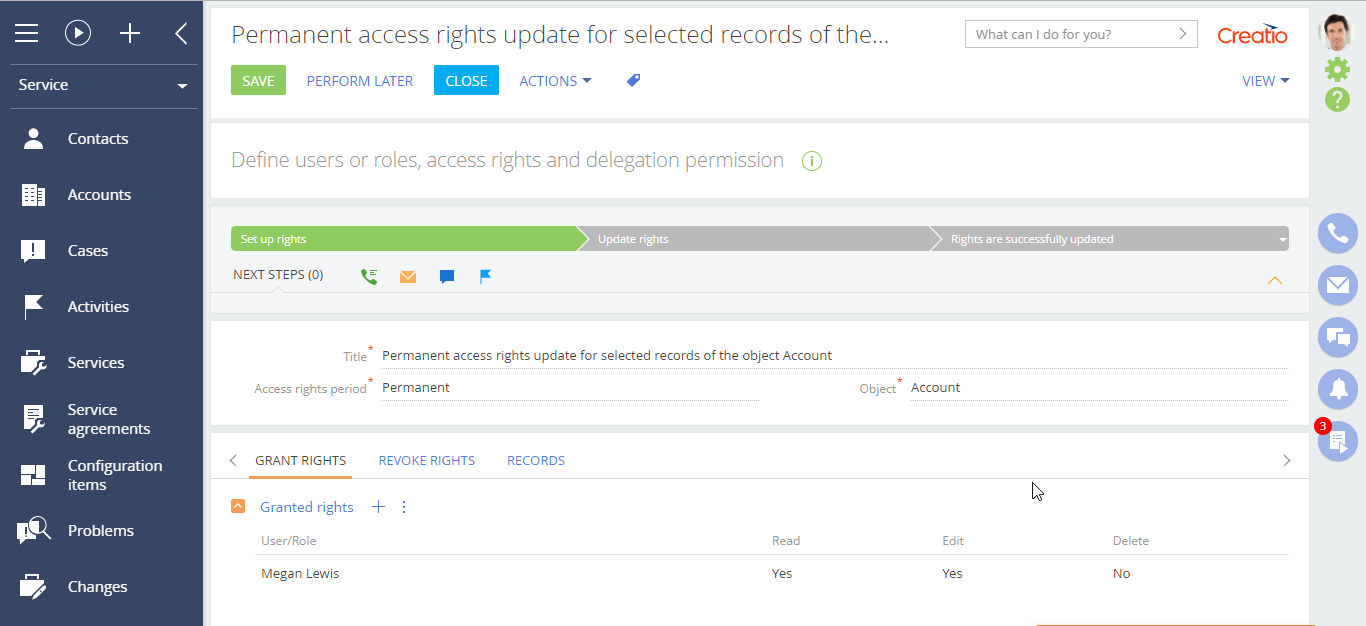Click the green Save button

(x=258, y=81)
